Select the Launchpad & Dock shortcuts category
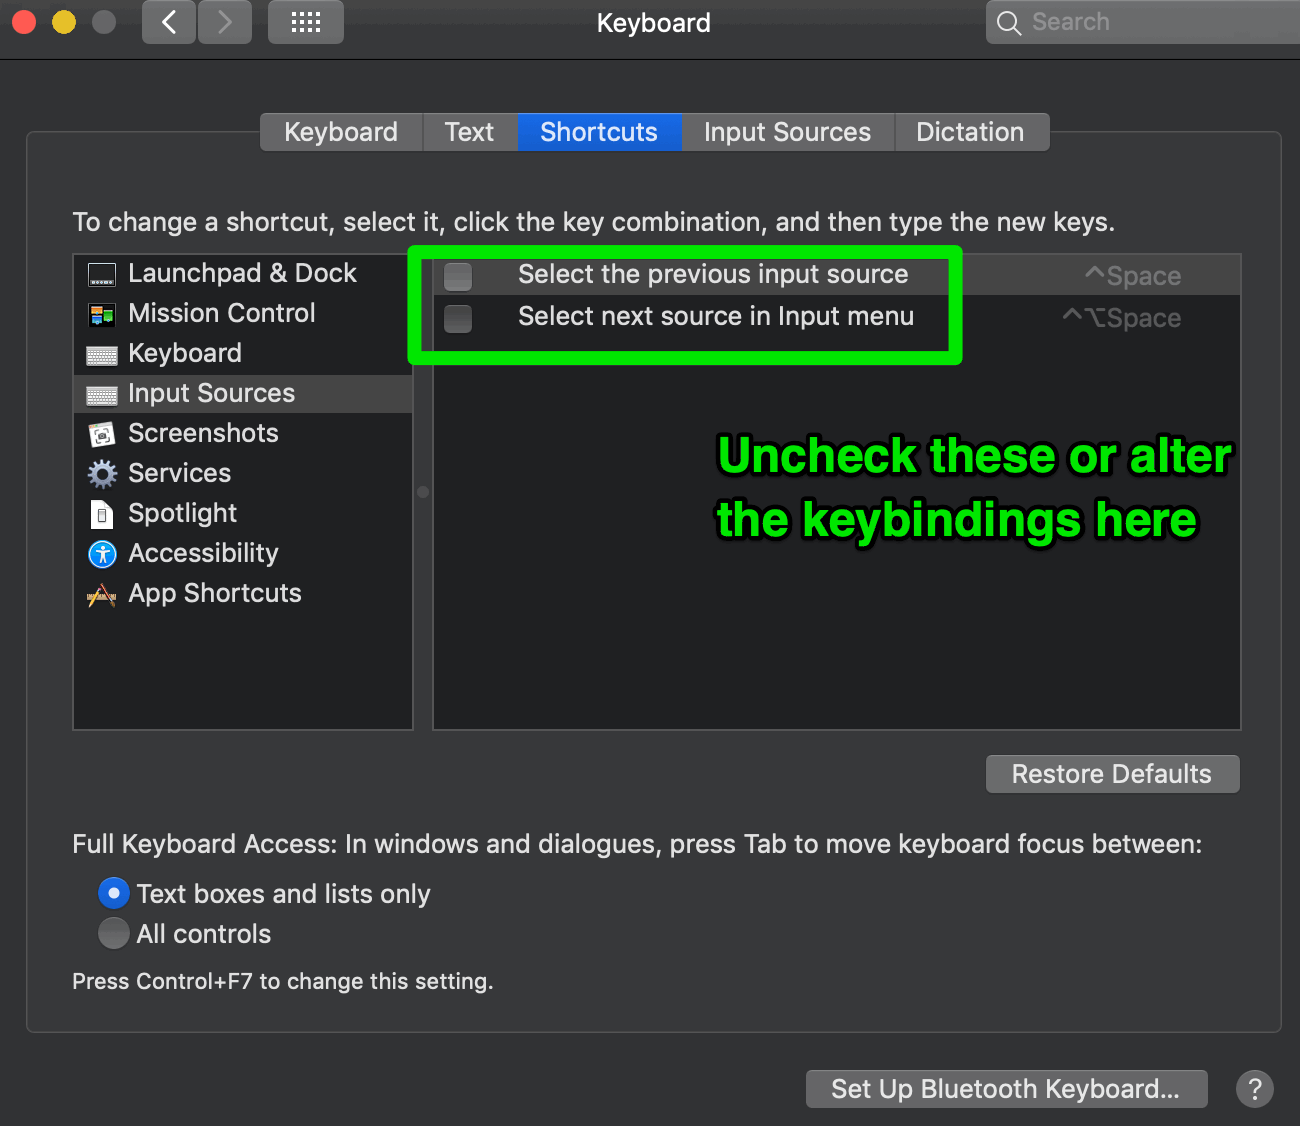This screenshot has width=1300, height=1126. pyautogui.click(x=242, y=272)
